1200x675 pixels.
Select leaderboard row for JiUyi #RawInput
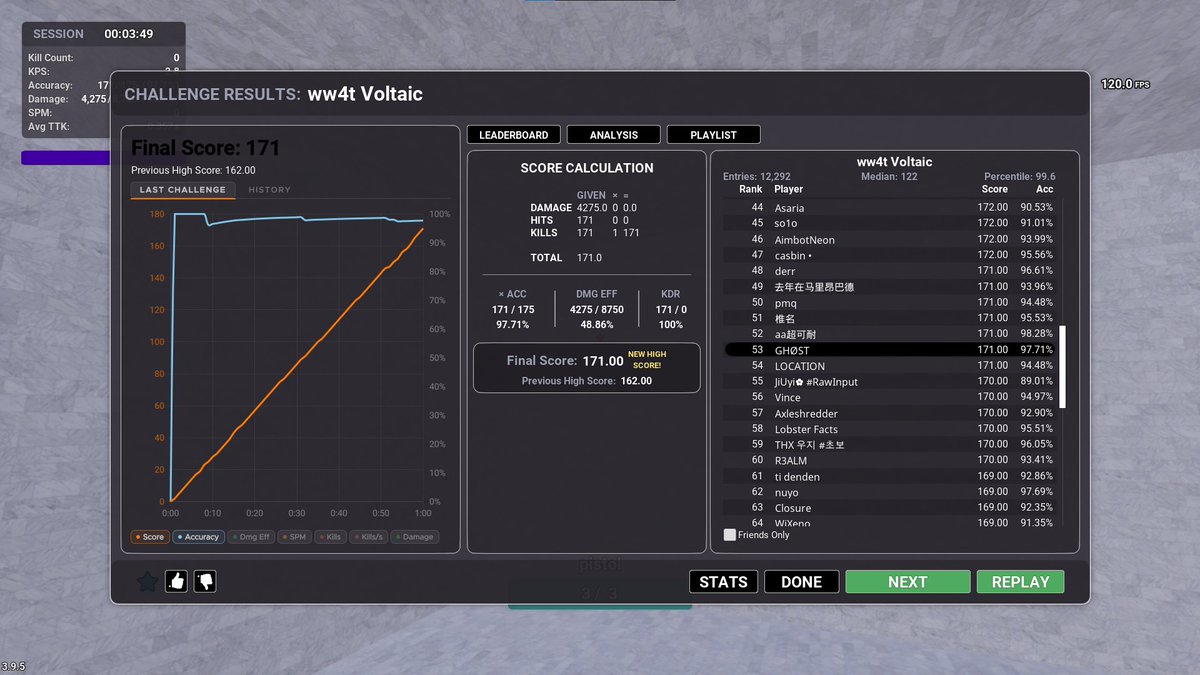pyautogui.click(x=890, y=381)
